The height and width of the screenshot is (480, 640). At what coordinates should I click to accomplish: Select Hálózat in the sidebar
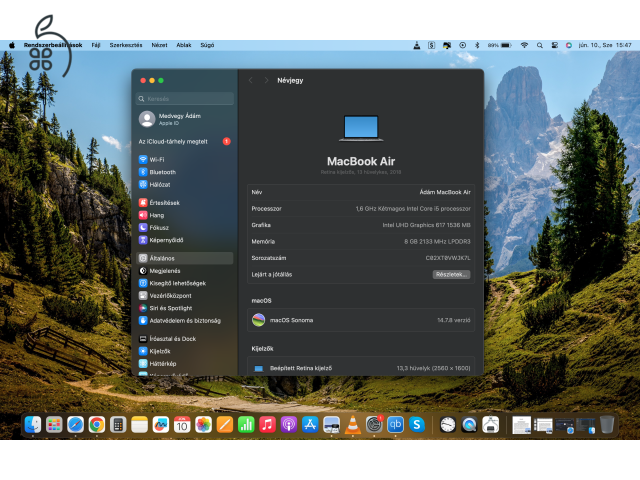[184, 184]
